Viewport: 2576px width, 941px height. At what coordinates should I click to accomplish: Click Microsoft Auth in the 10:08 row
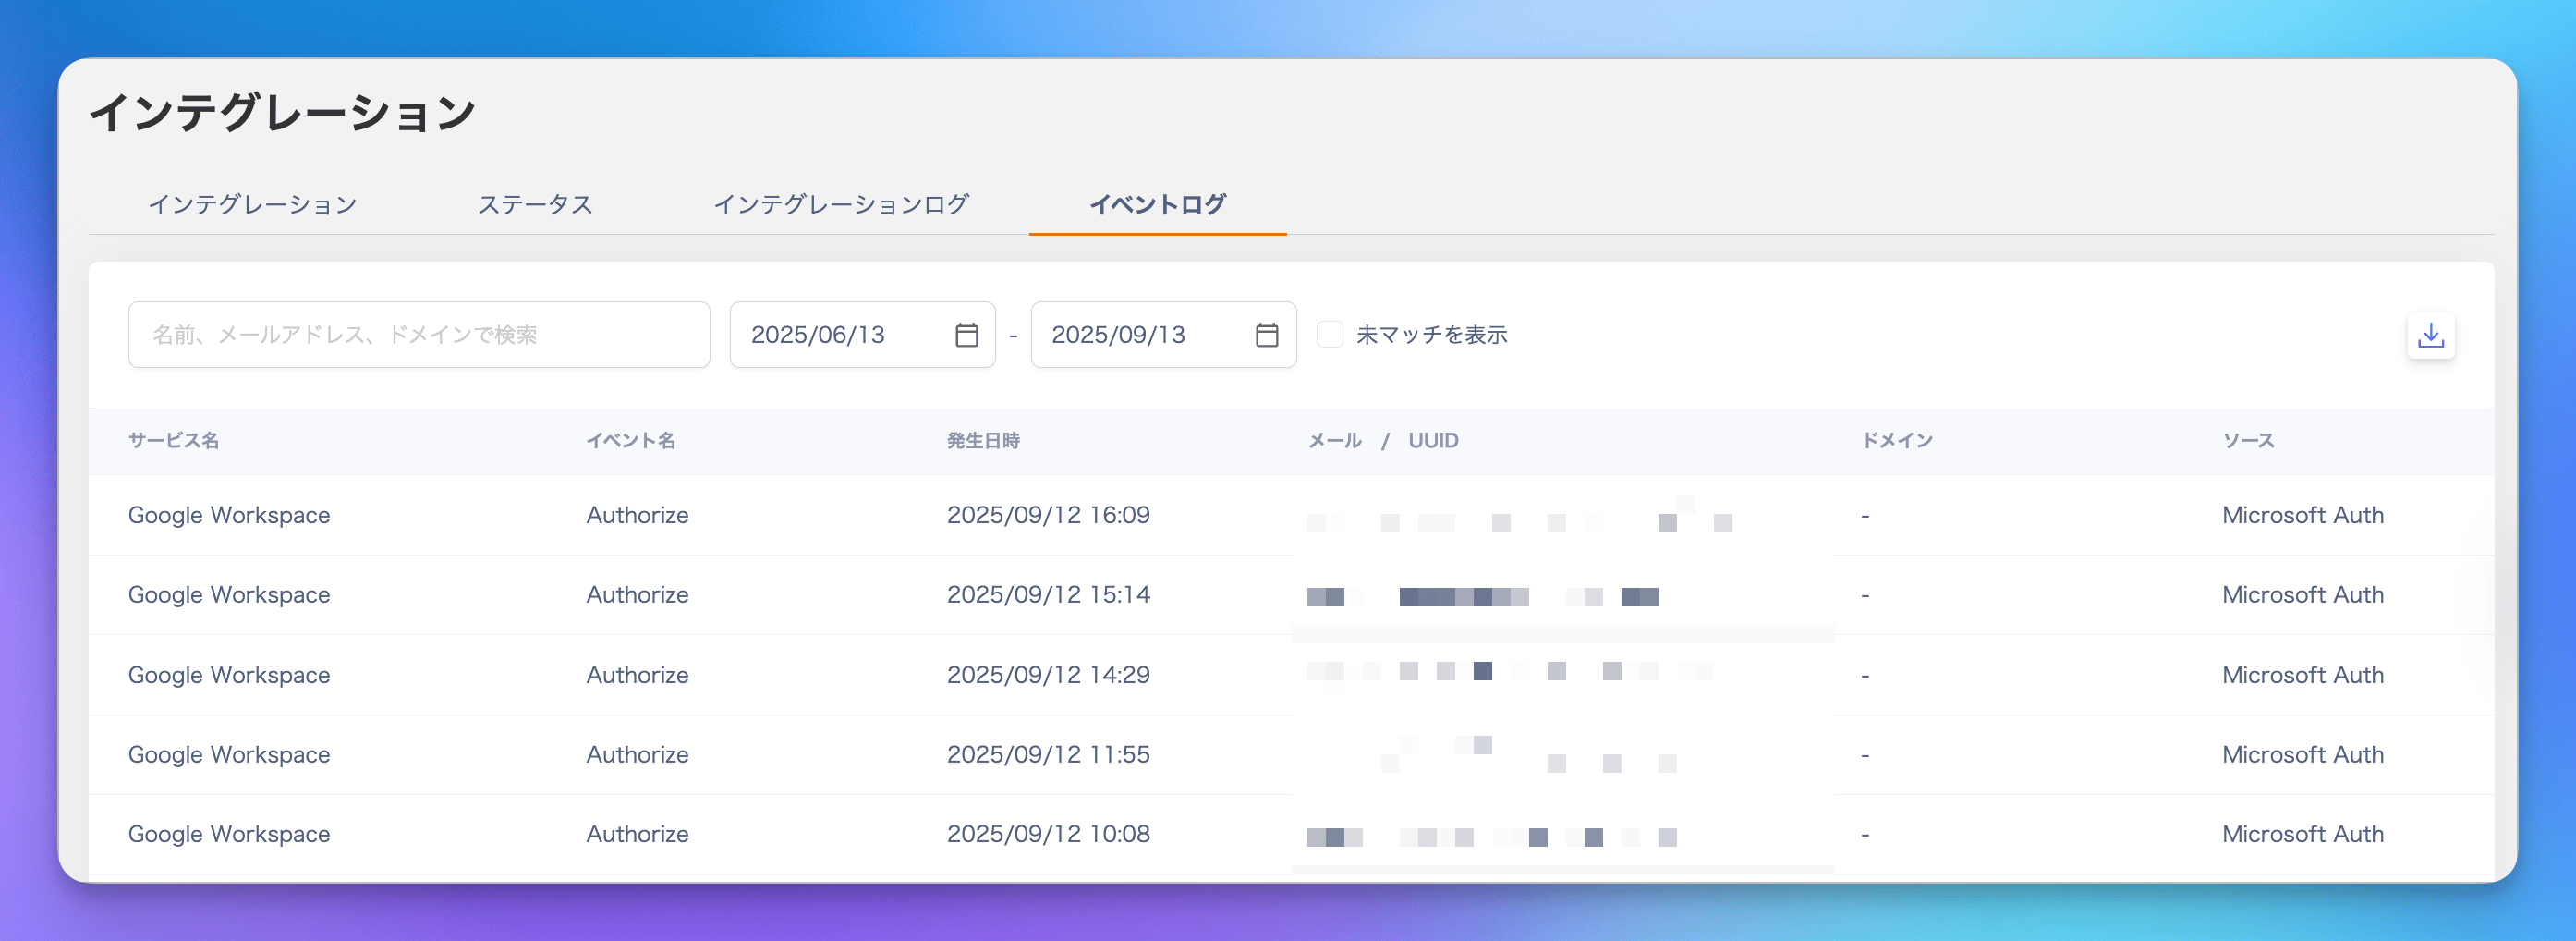(x=2303, y=834)
